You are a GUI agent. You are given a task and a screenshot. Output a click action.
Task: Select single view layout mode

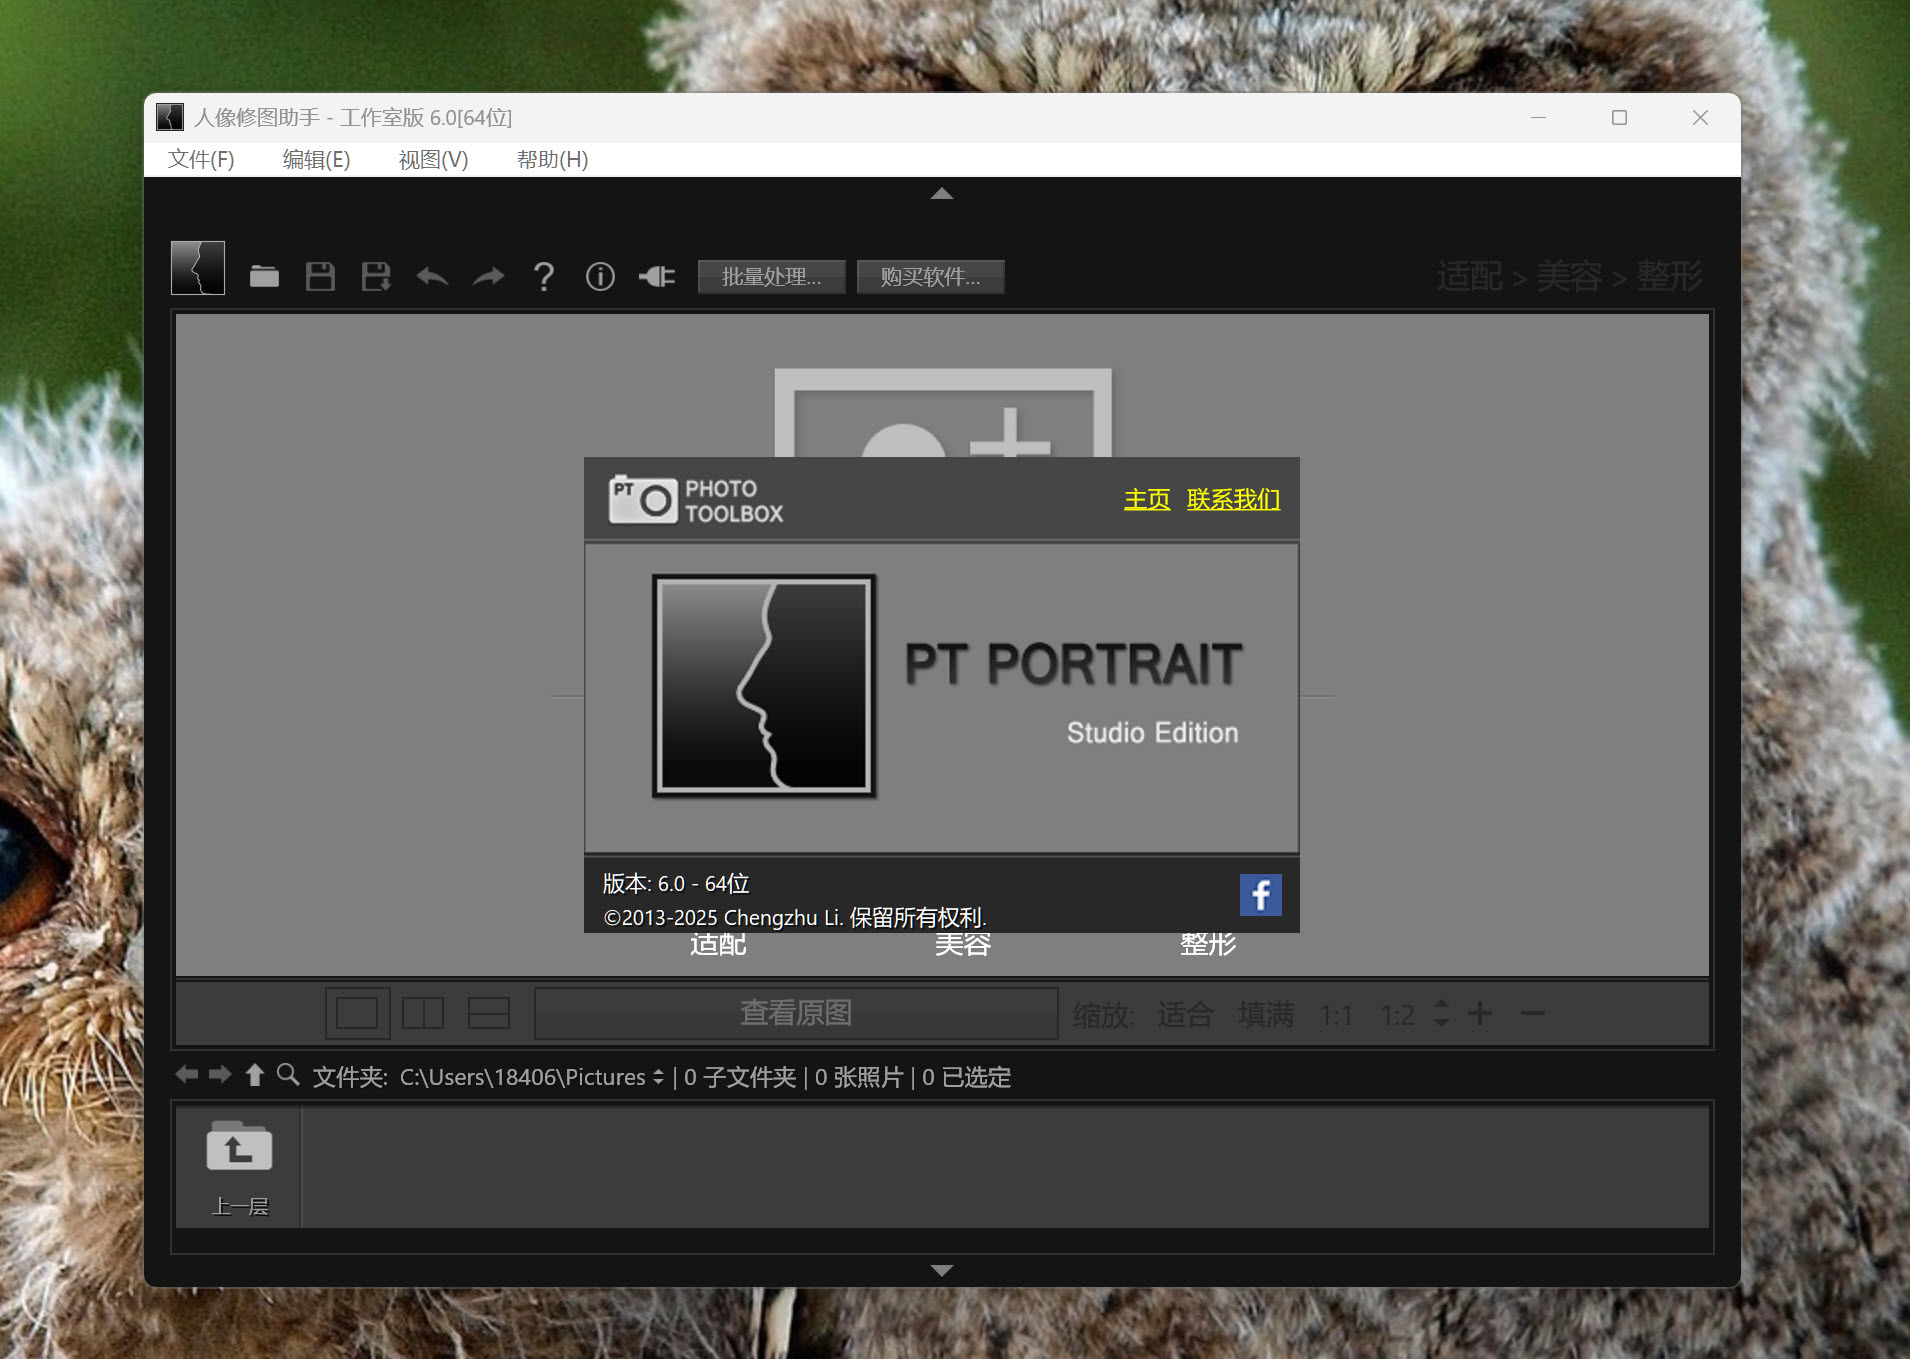pos(357,1013)
